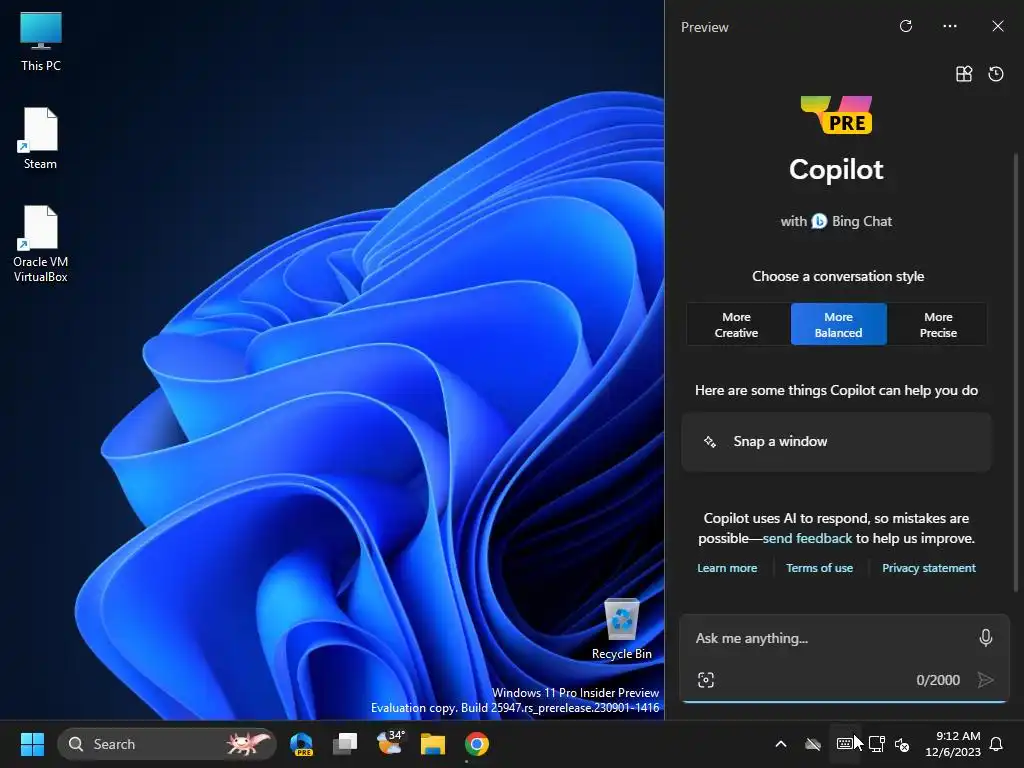Select the Recycle Bin desktop icon
Image resolution: width=1024 pixels, height=768 pixels.
click(622, 629)
